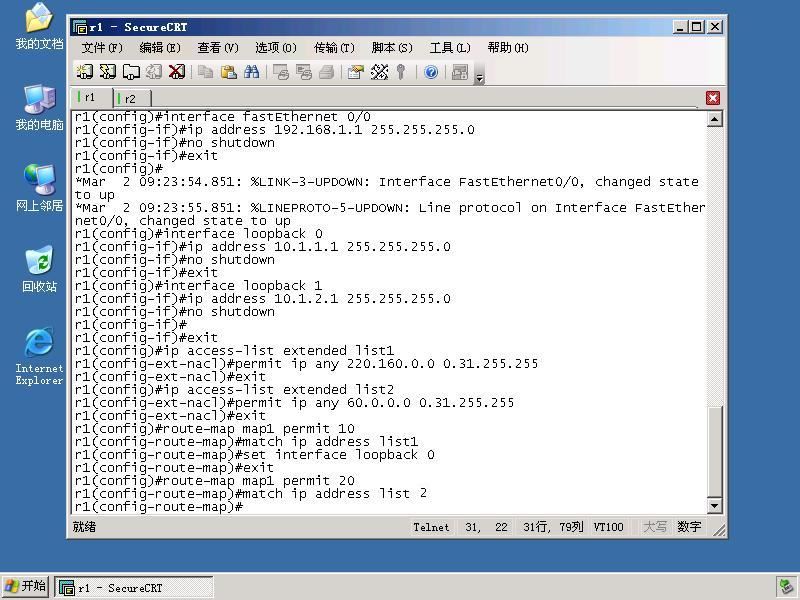Click the Connect in Tab icon
Image resolution: width=800 pixels, height=600 pixels.
click(131, 72)
